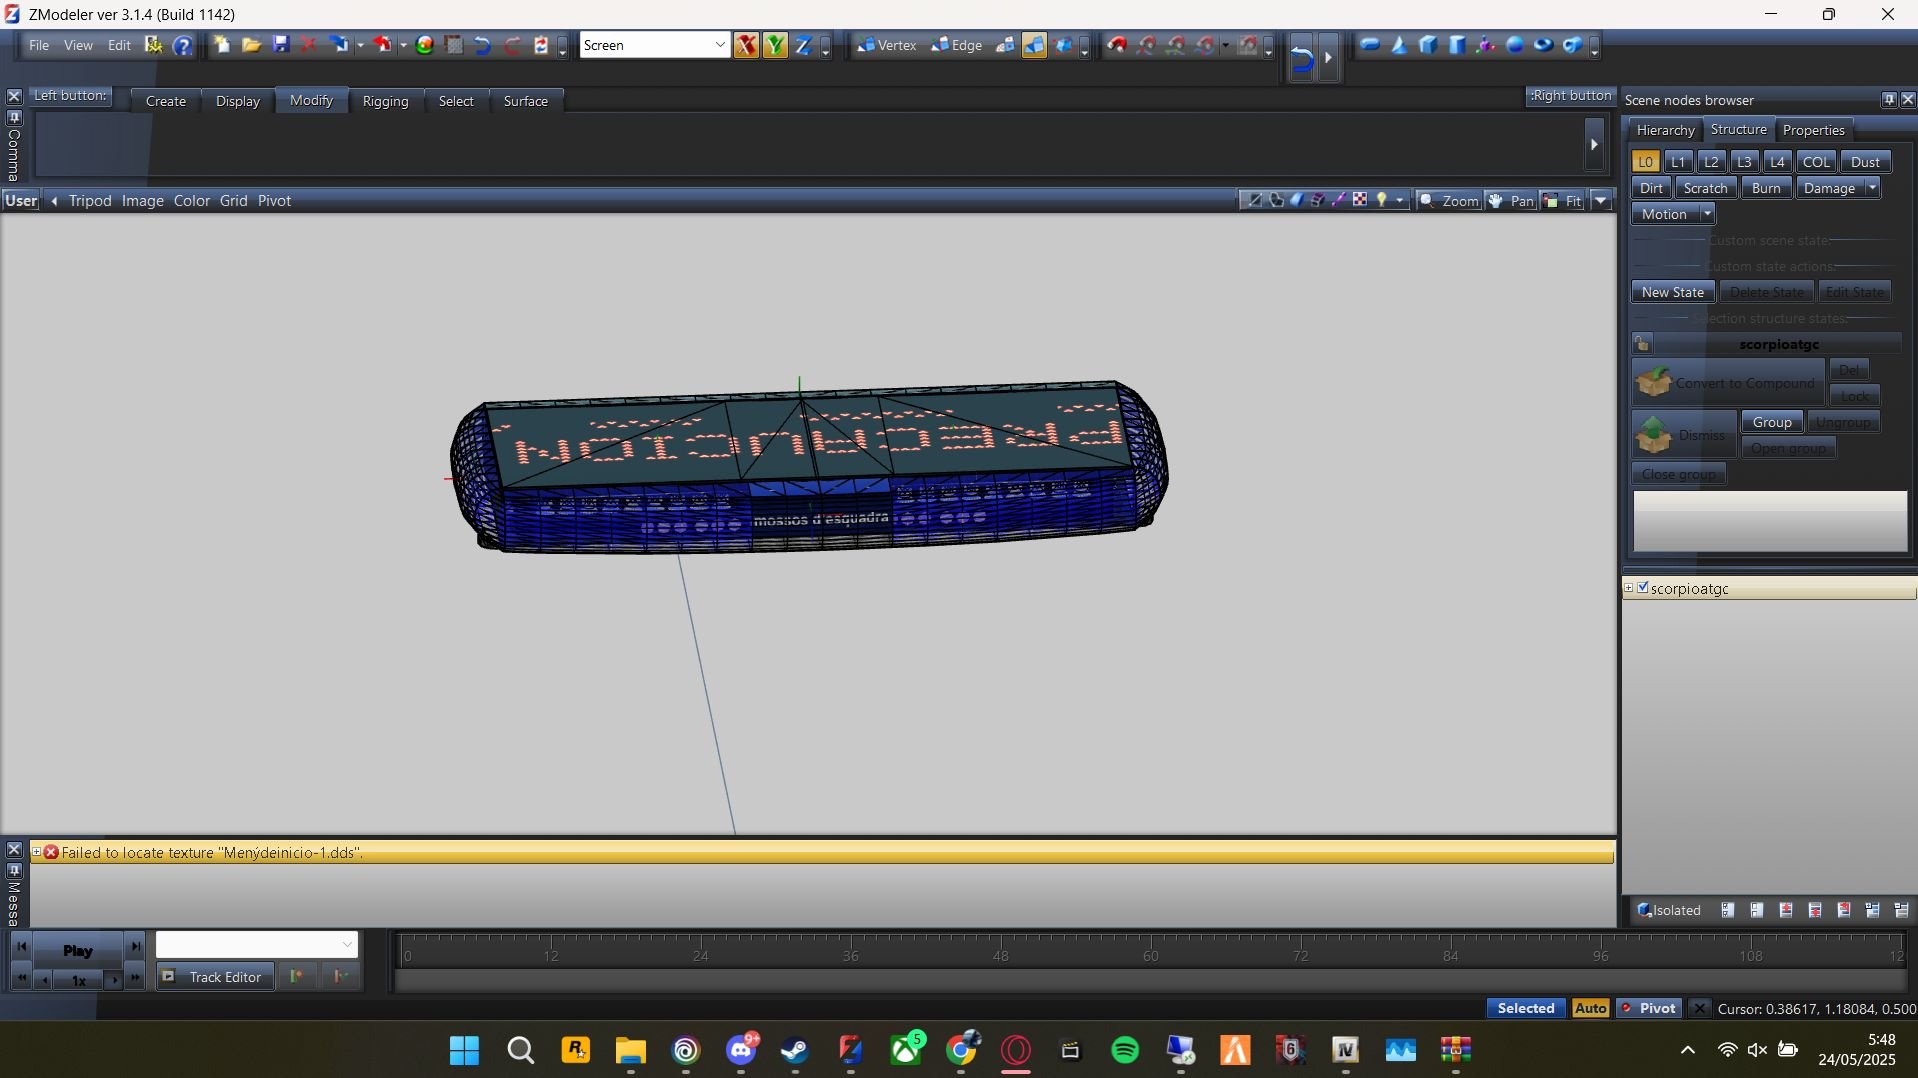Image resolution: width=1918 pixels, height=1078 pixels.
Task: Switch to Edge editing level
Action: pos(958,45)
